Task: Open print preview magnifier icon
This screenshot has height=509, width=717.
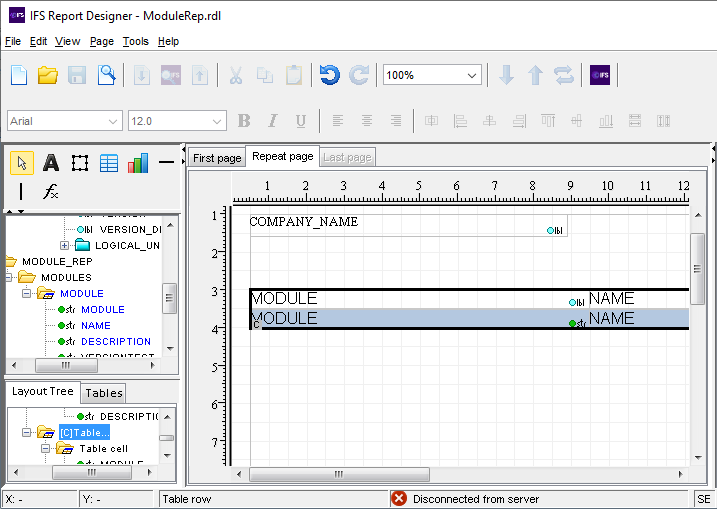Action: coord(106,75)
